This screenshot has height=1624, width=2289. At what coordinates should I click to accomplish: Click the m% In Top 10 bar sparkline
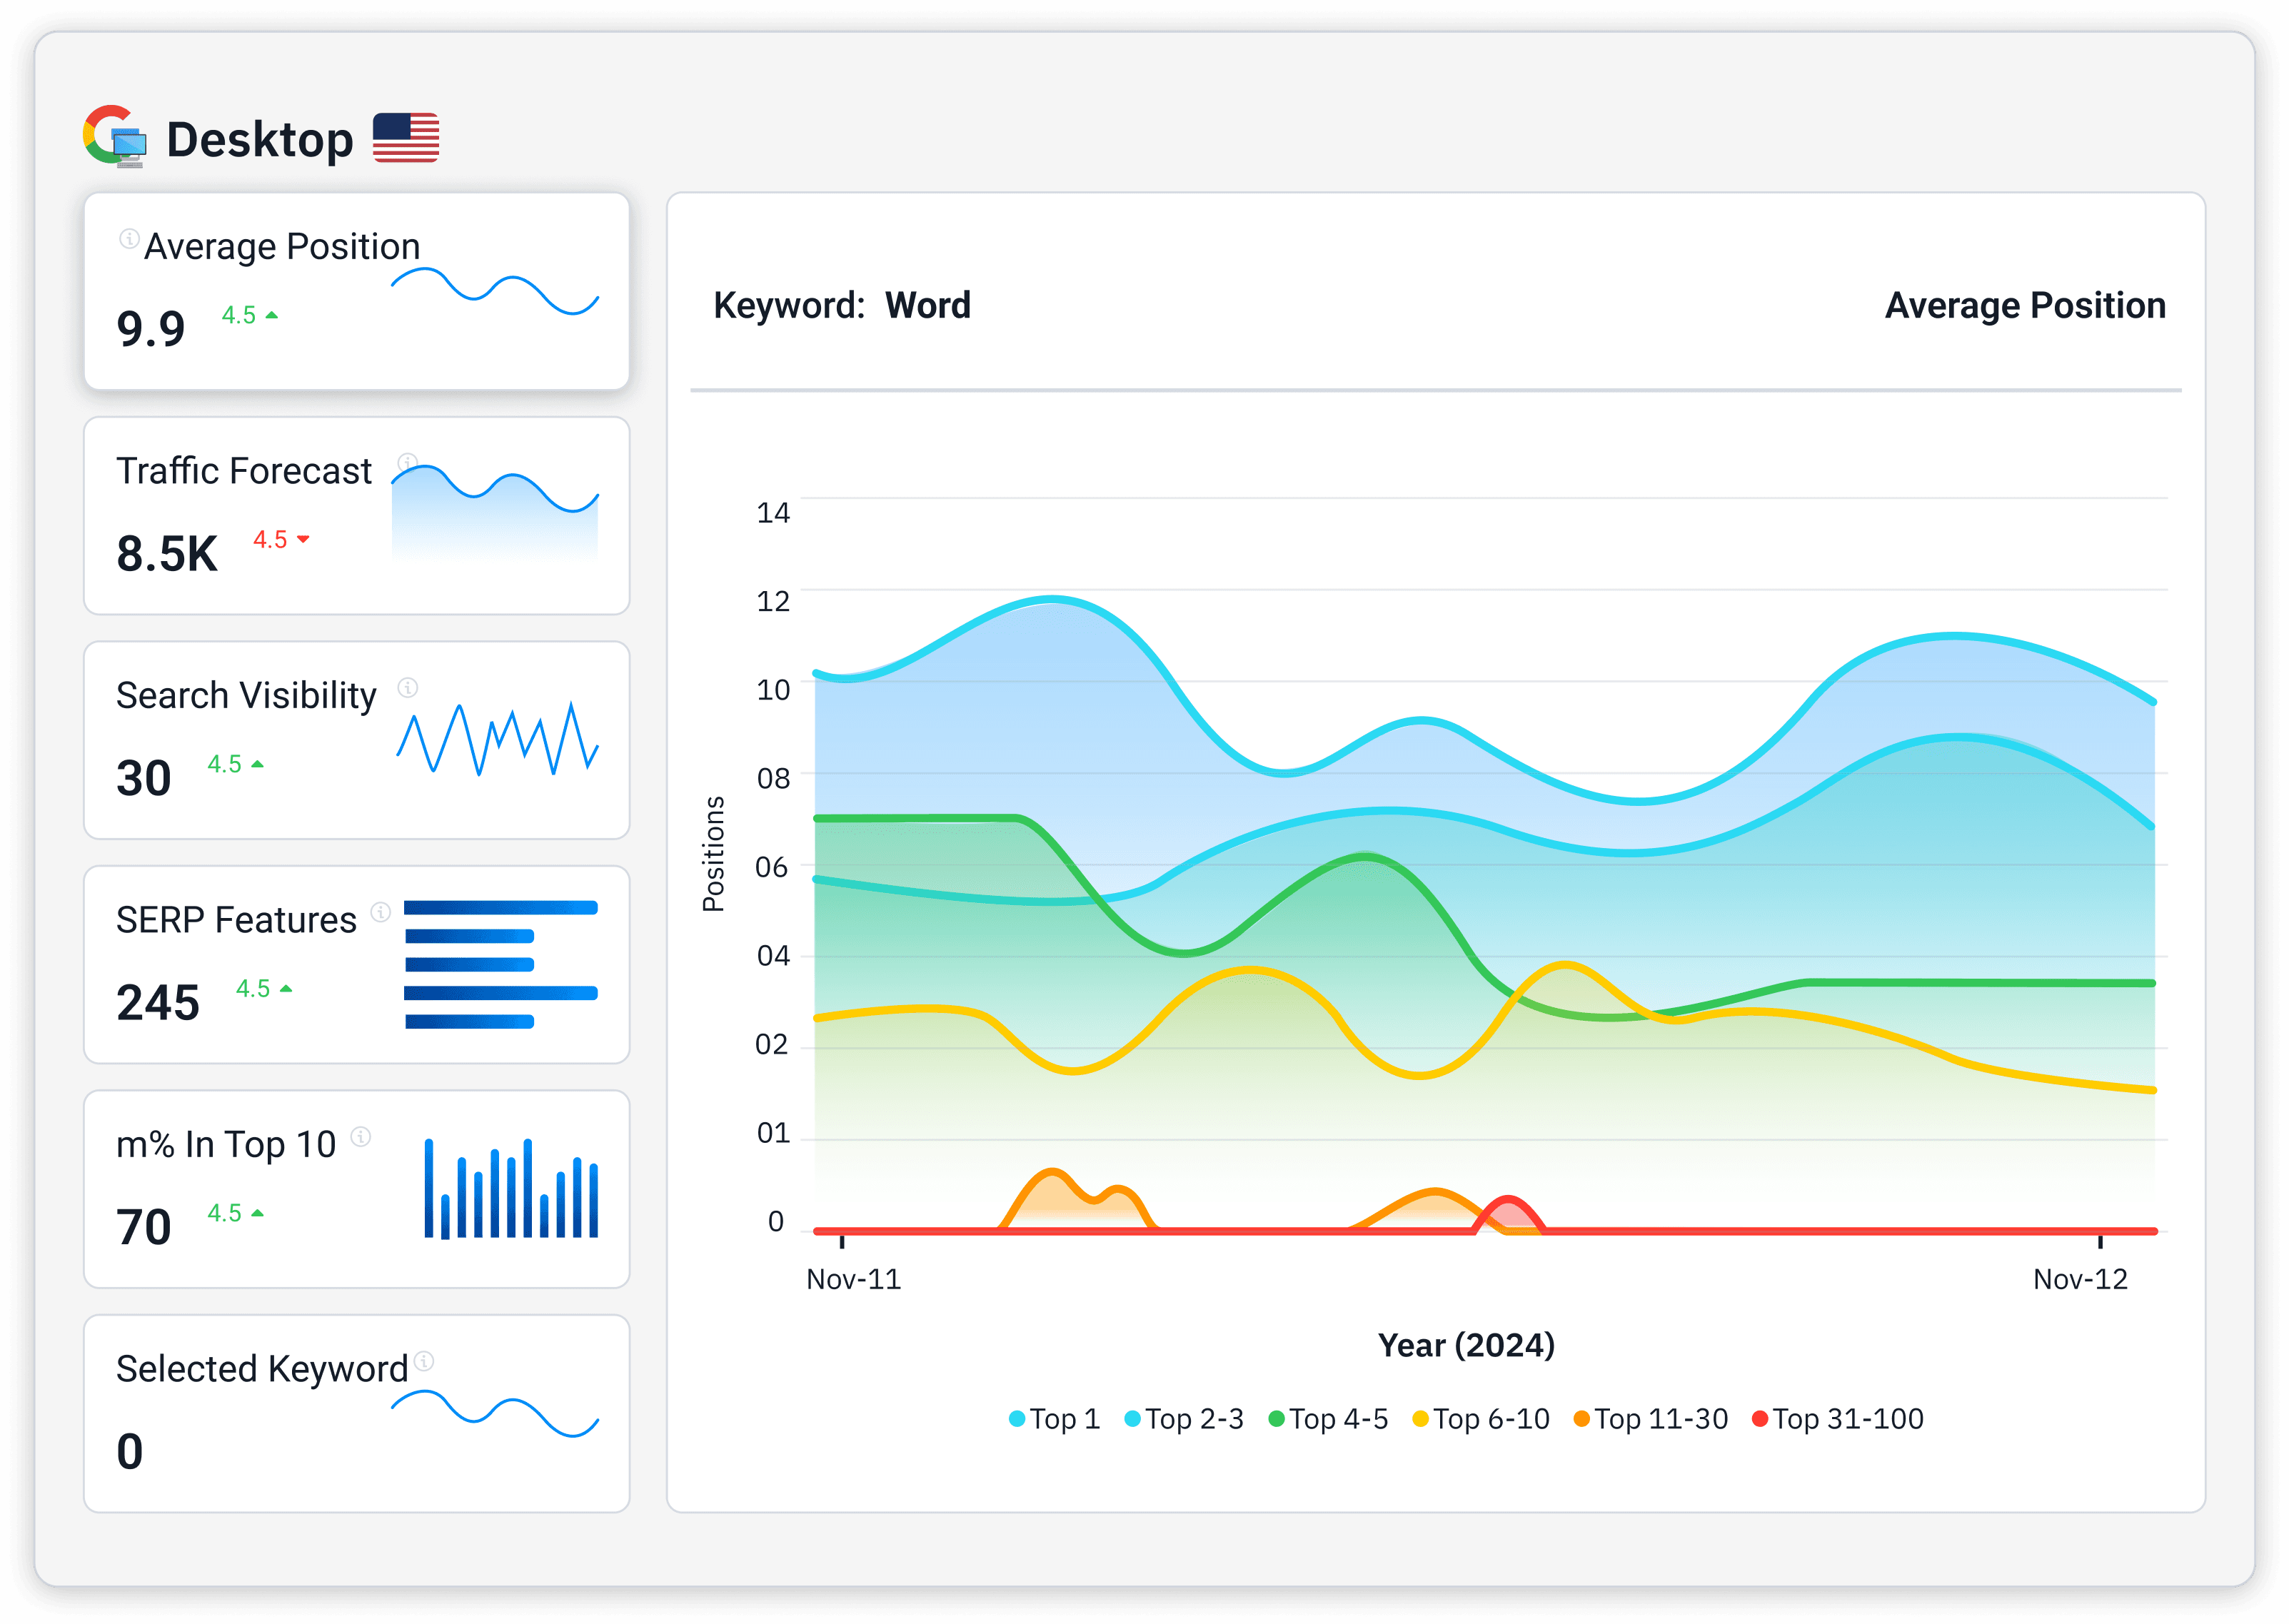click(511, 1189)
